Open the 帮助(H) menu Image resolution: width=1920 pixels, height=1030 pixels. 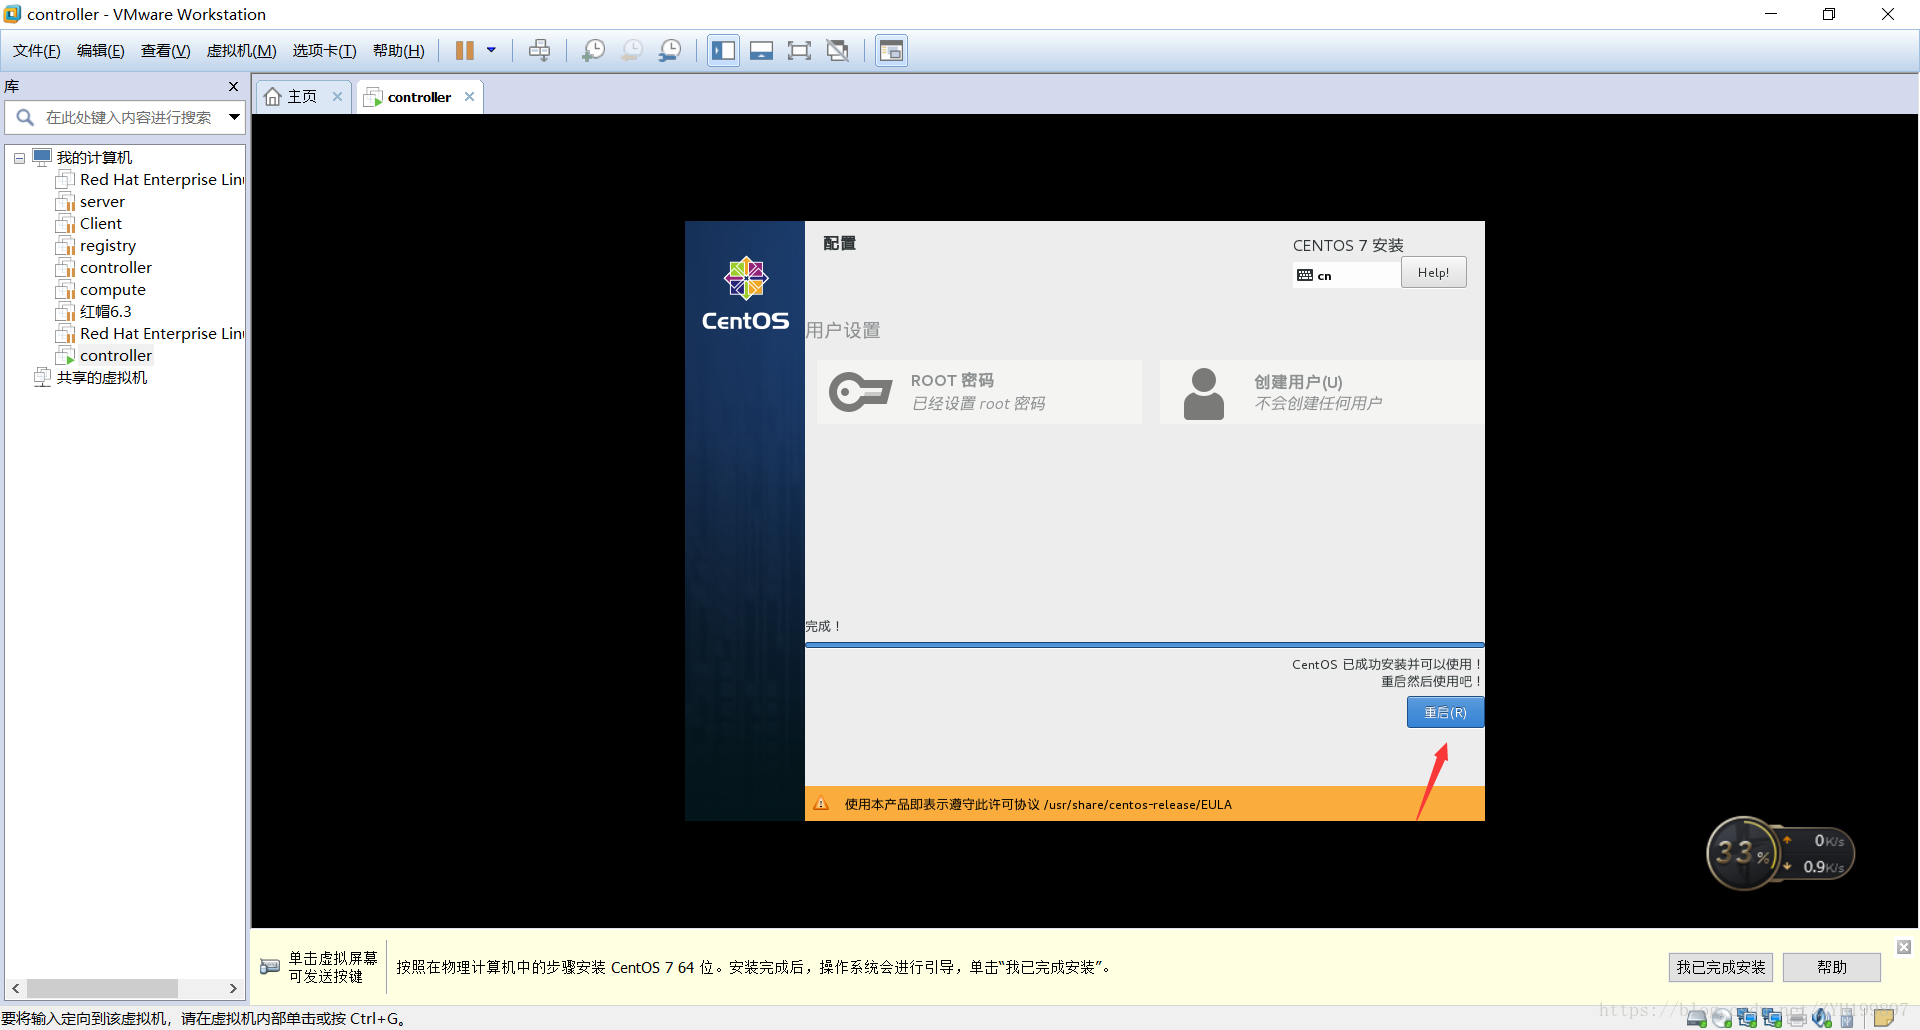399,51
